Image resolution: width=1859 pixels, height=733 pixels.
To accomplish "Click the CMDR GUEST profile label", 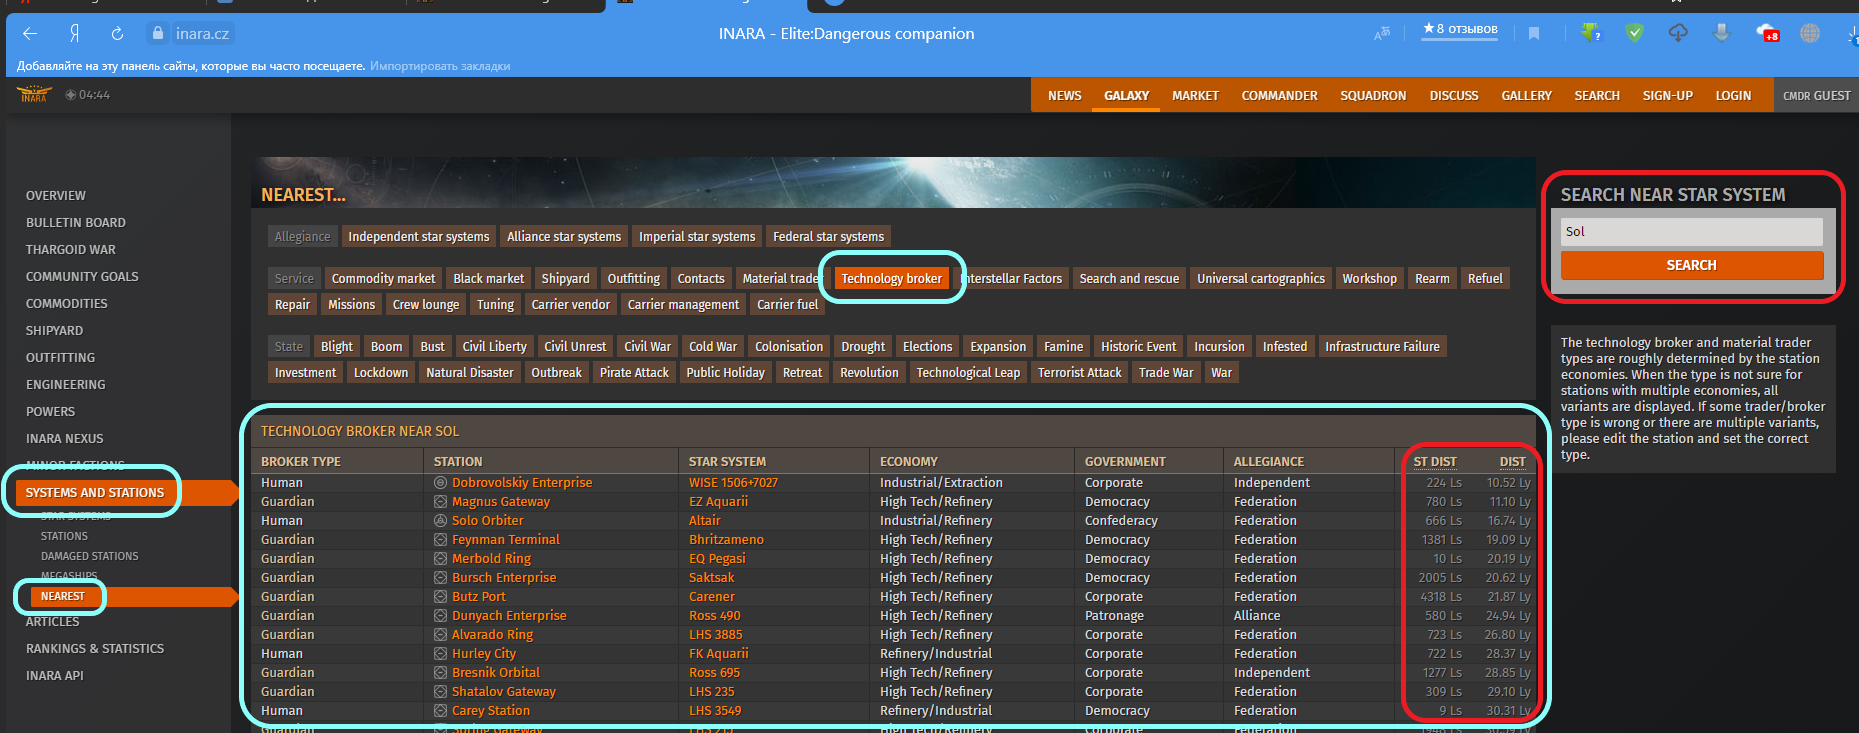I will [1816, 96].
